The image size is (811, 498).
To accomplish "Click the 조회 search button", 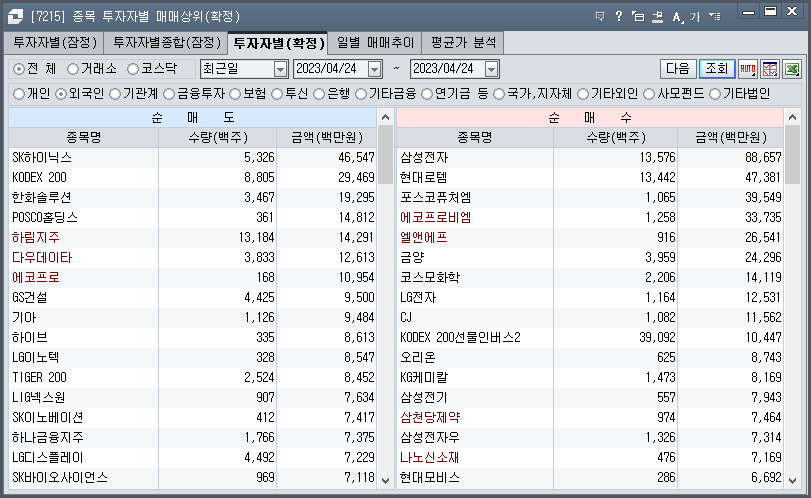I will [x=717, y=69].
